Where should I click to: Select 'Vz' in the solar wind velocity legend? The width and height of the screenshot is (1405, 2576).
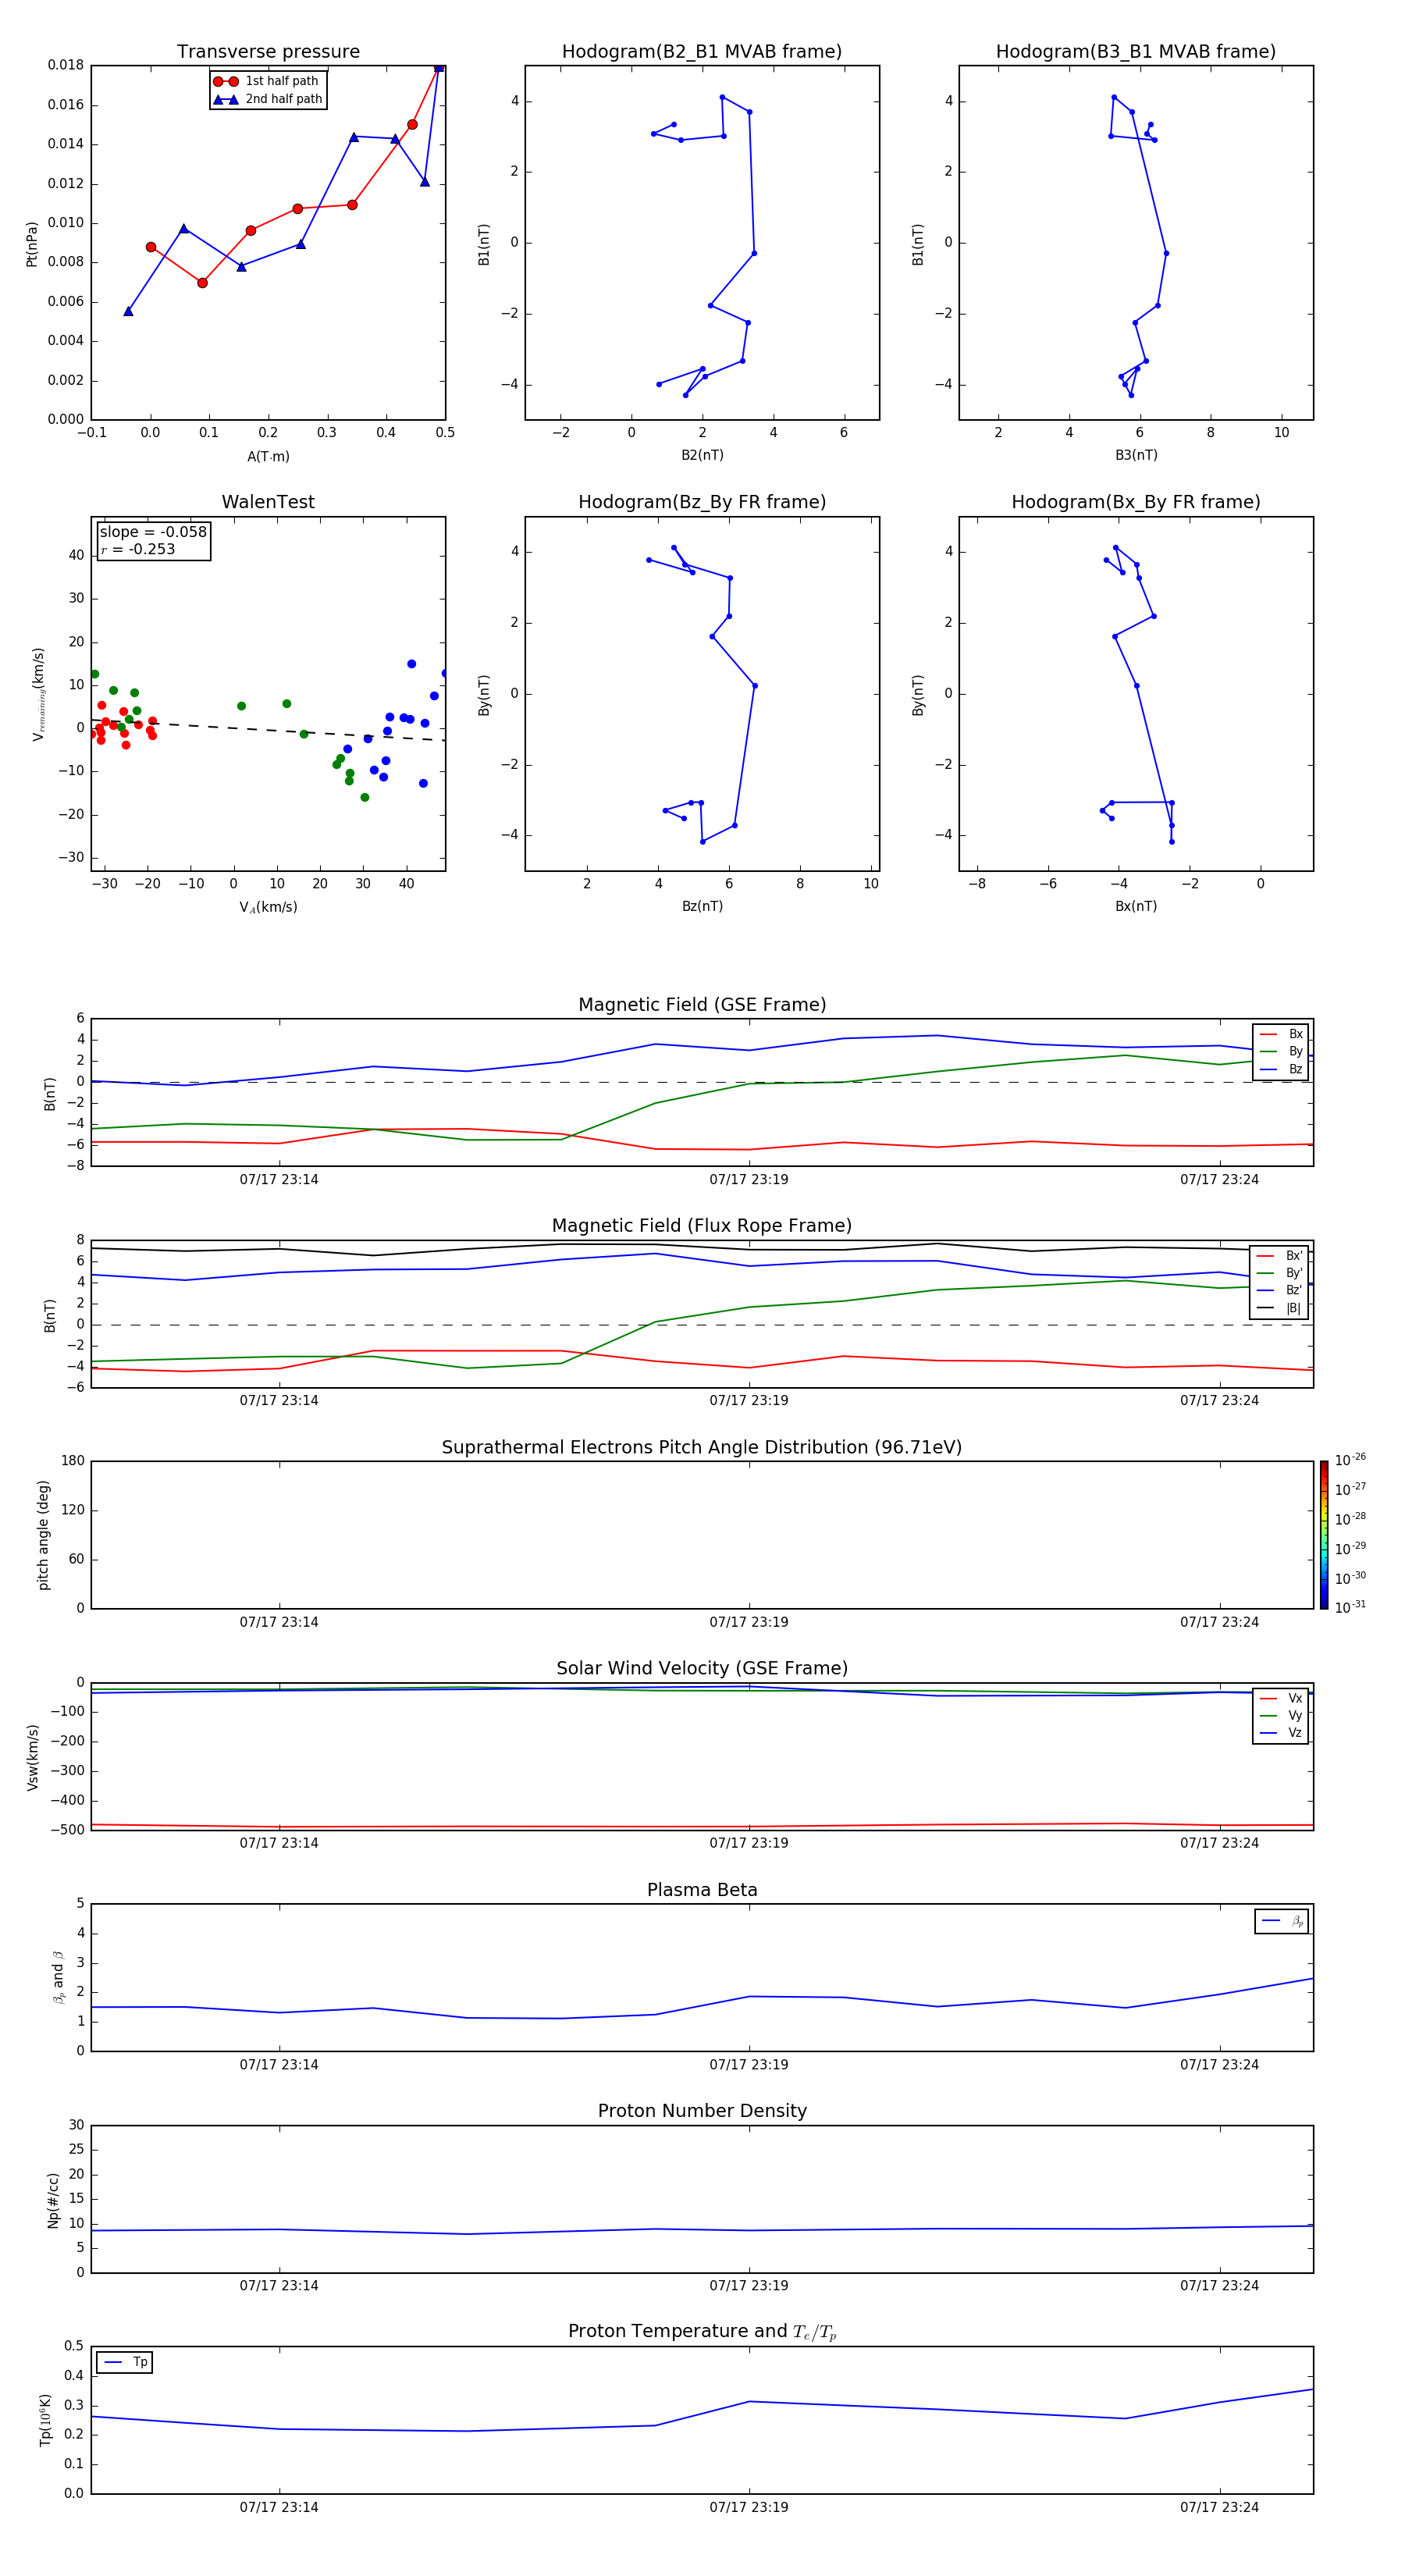click(1282, 1732)
